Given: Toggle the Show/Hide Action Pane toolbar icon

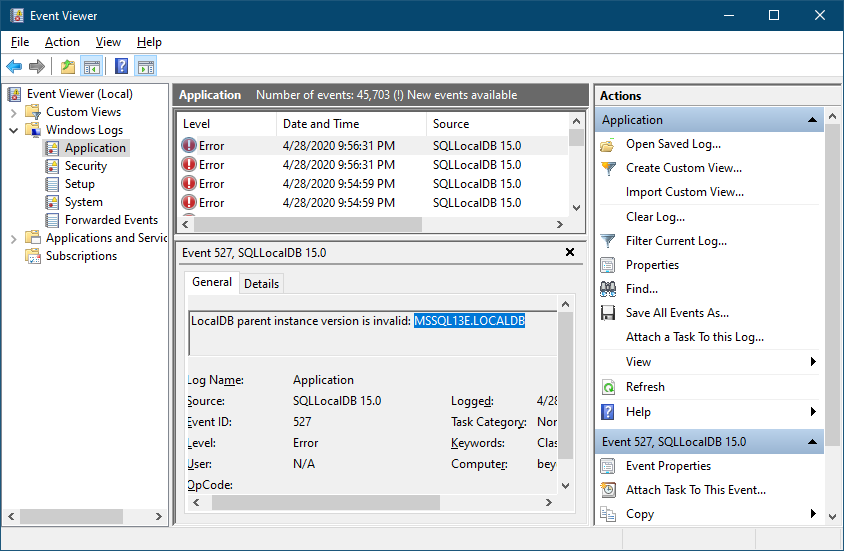Looking at the screenshot, I should click(146, 67).
